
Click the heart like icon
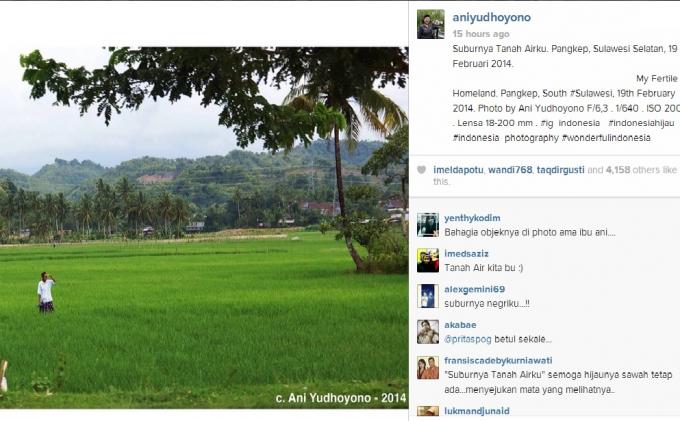(x=421, y=170)
